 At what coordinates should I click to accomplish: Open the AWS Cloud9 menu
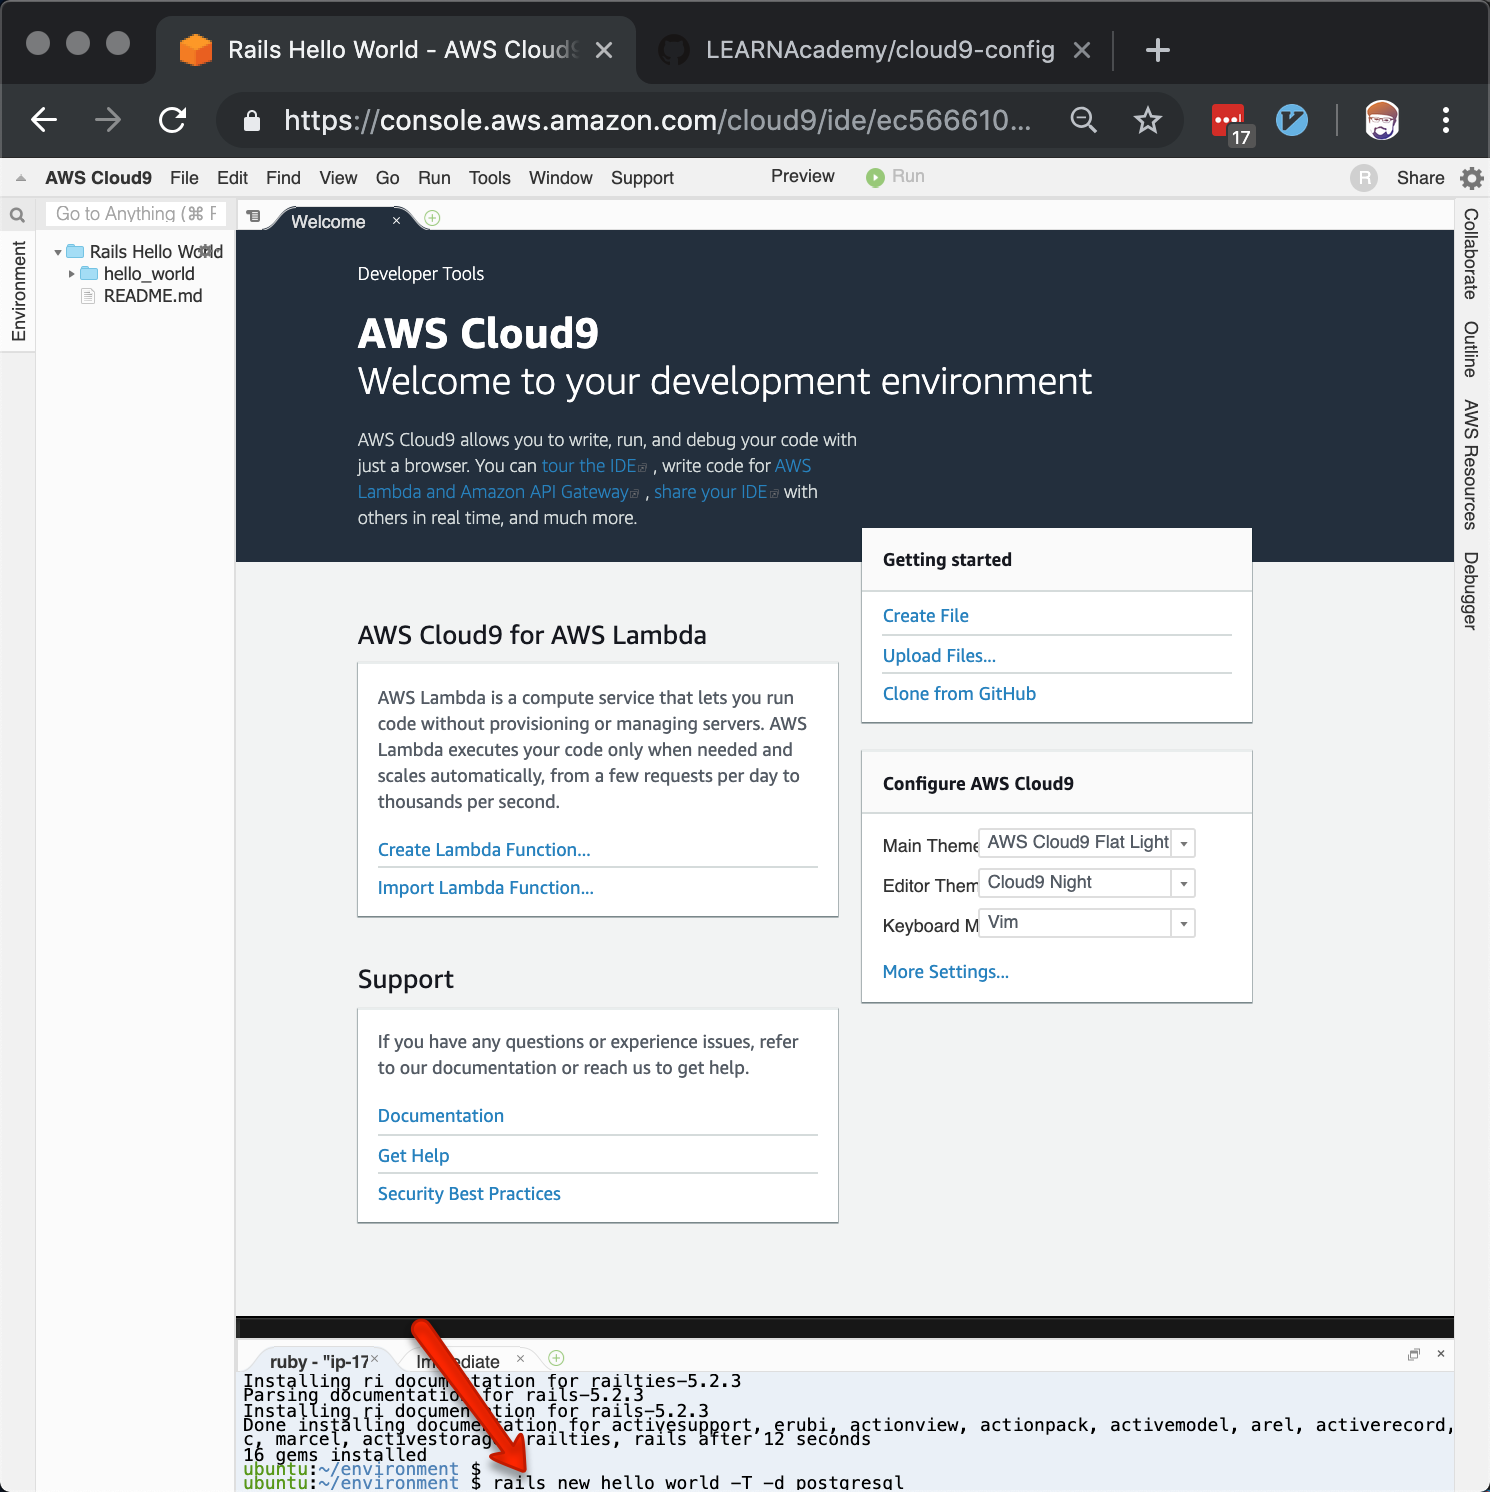(98, 178)
